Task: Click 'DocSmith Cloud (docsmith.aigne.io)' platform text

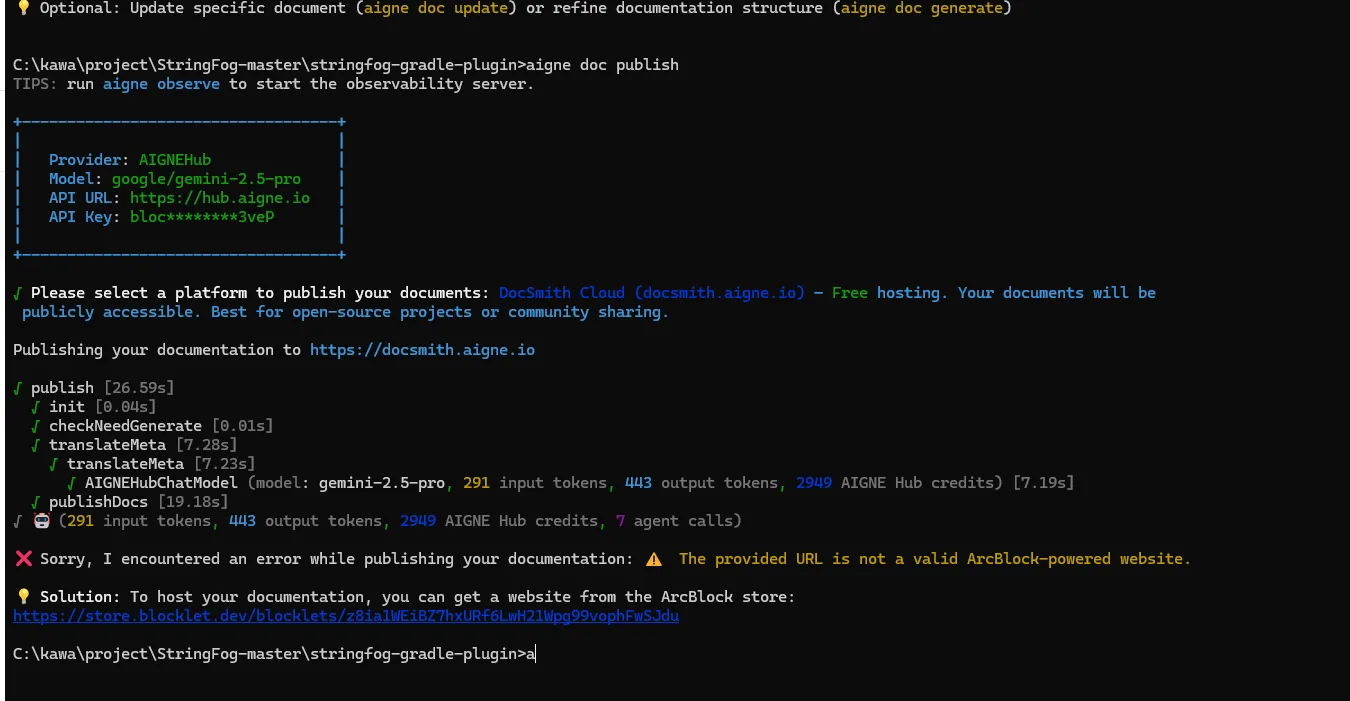Action: [651, 293]
